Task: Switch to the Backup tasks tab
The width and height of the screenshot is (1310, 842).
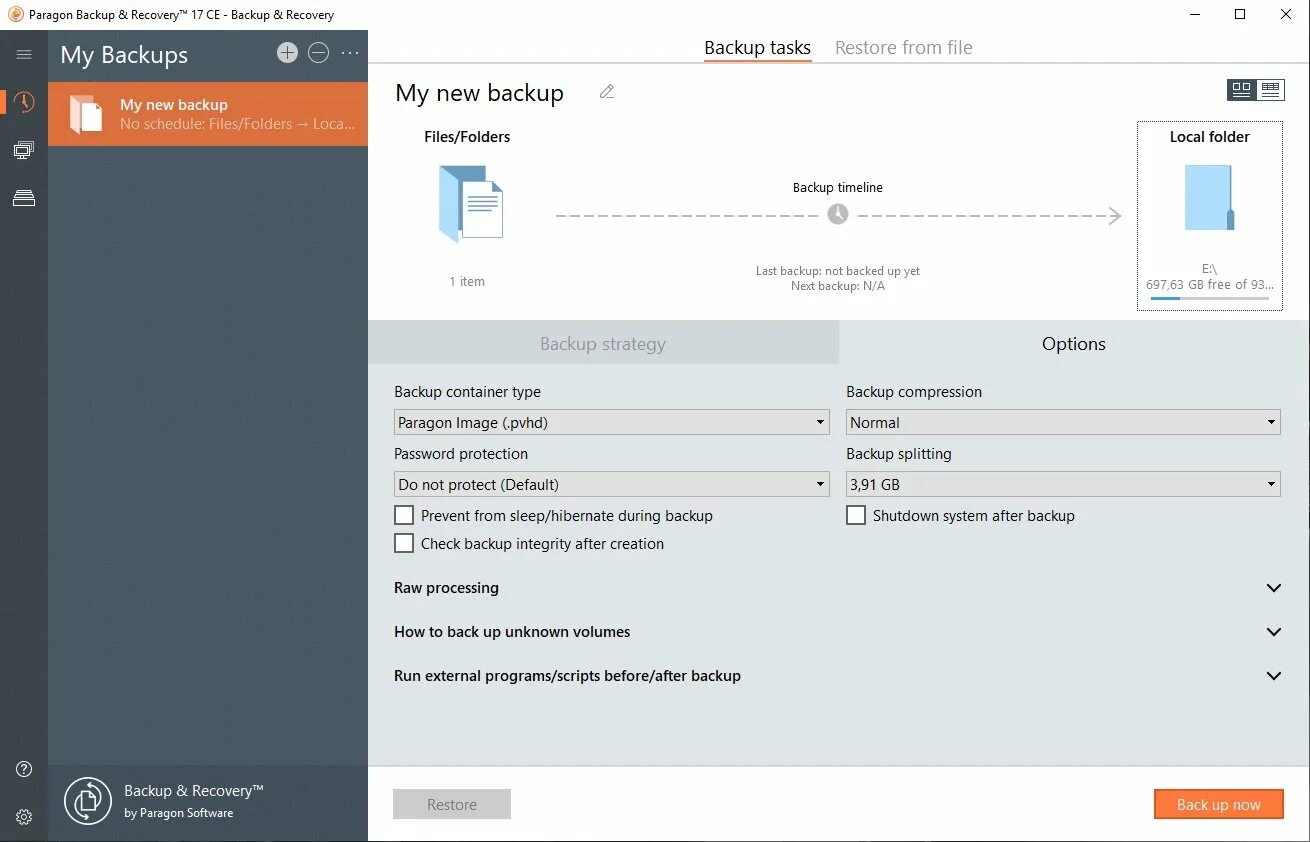Action: click(x=757, y=47)
